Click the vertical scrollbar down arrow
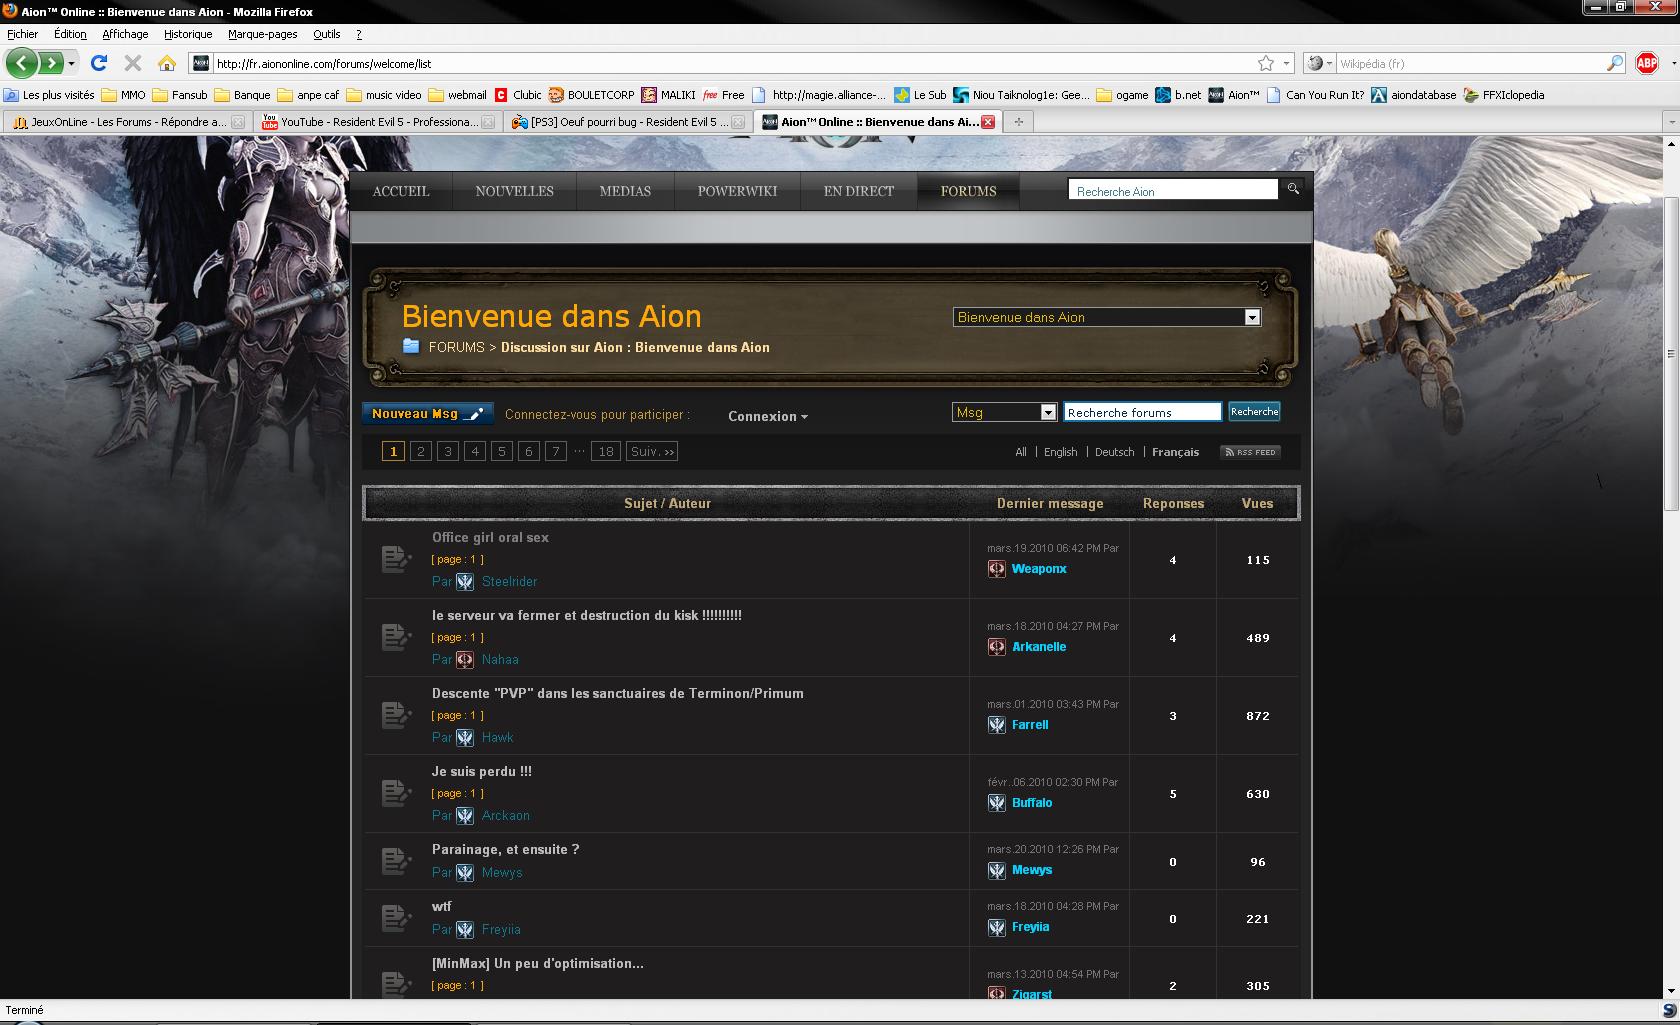 click(x=1671, y=991)
